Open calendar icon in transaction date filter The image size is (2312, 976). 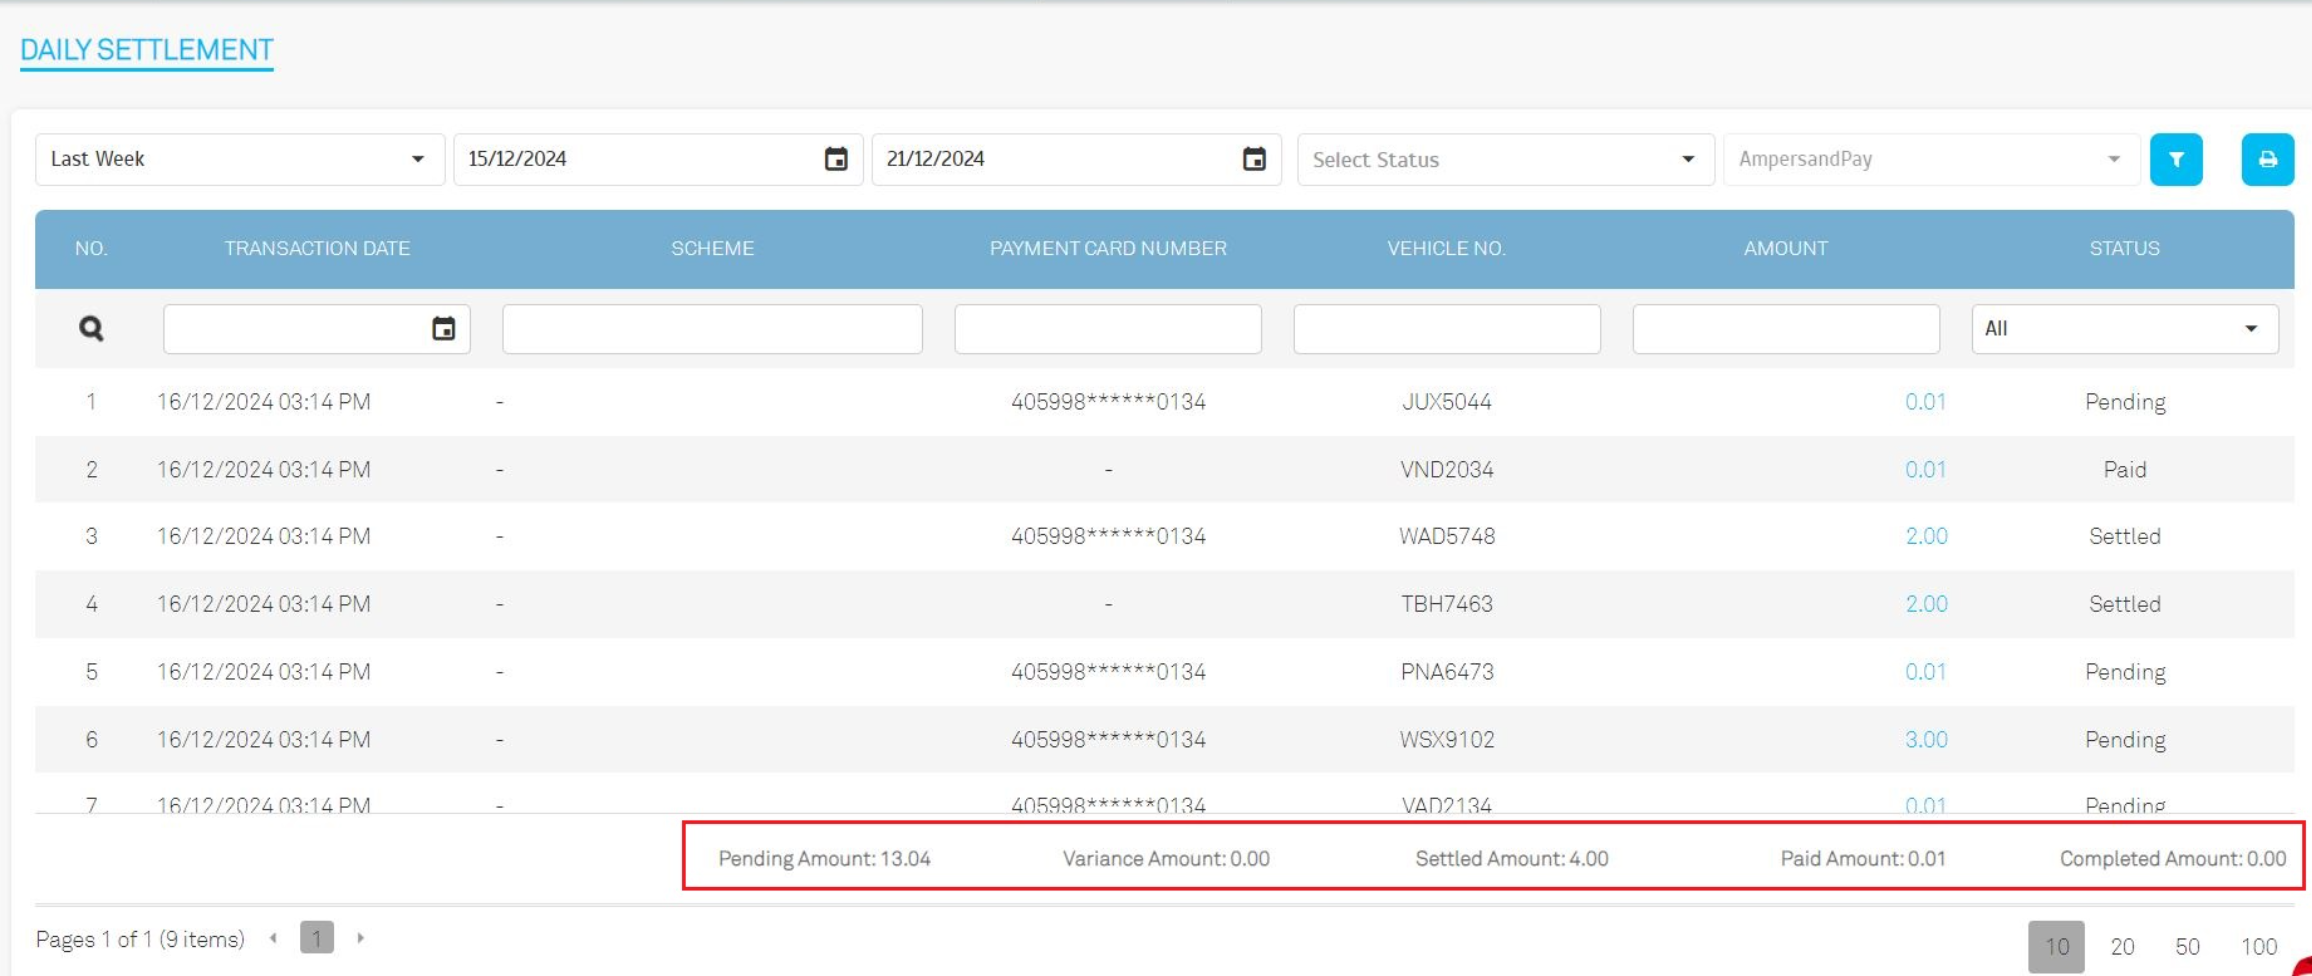click(443, 329)
